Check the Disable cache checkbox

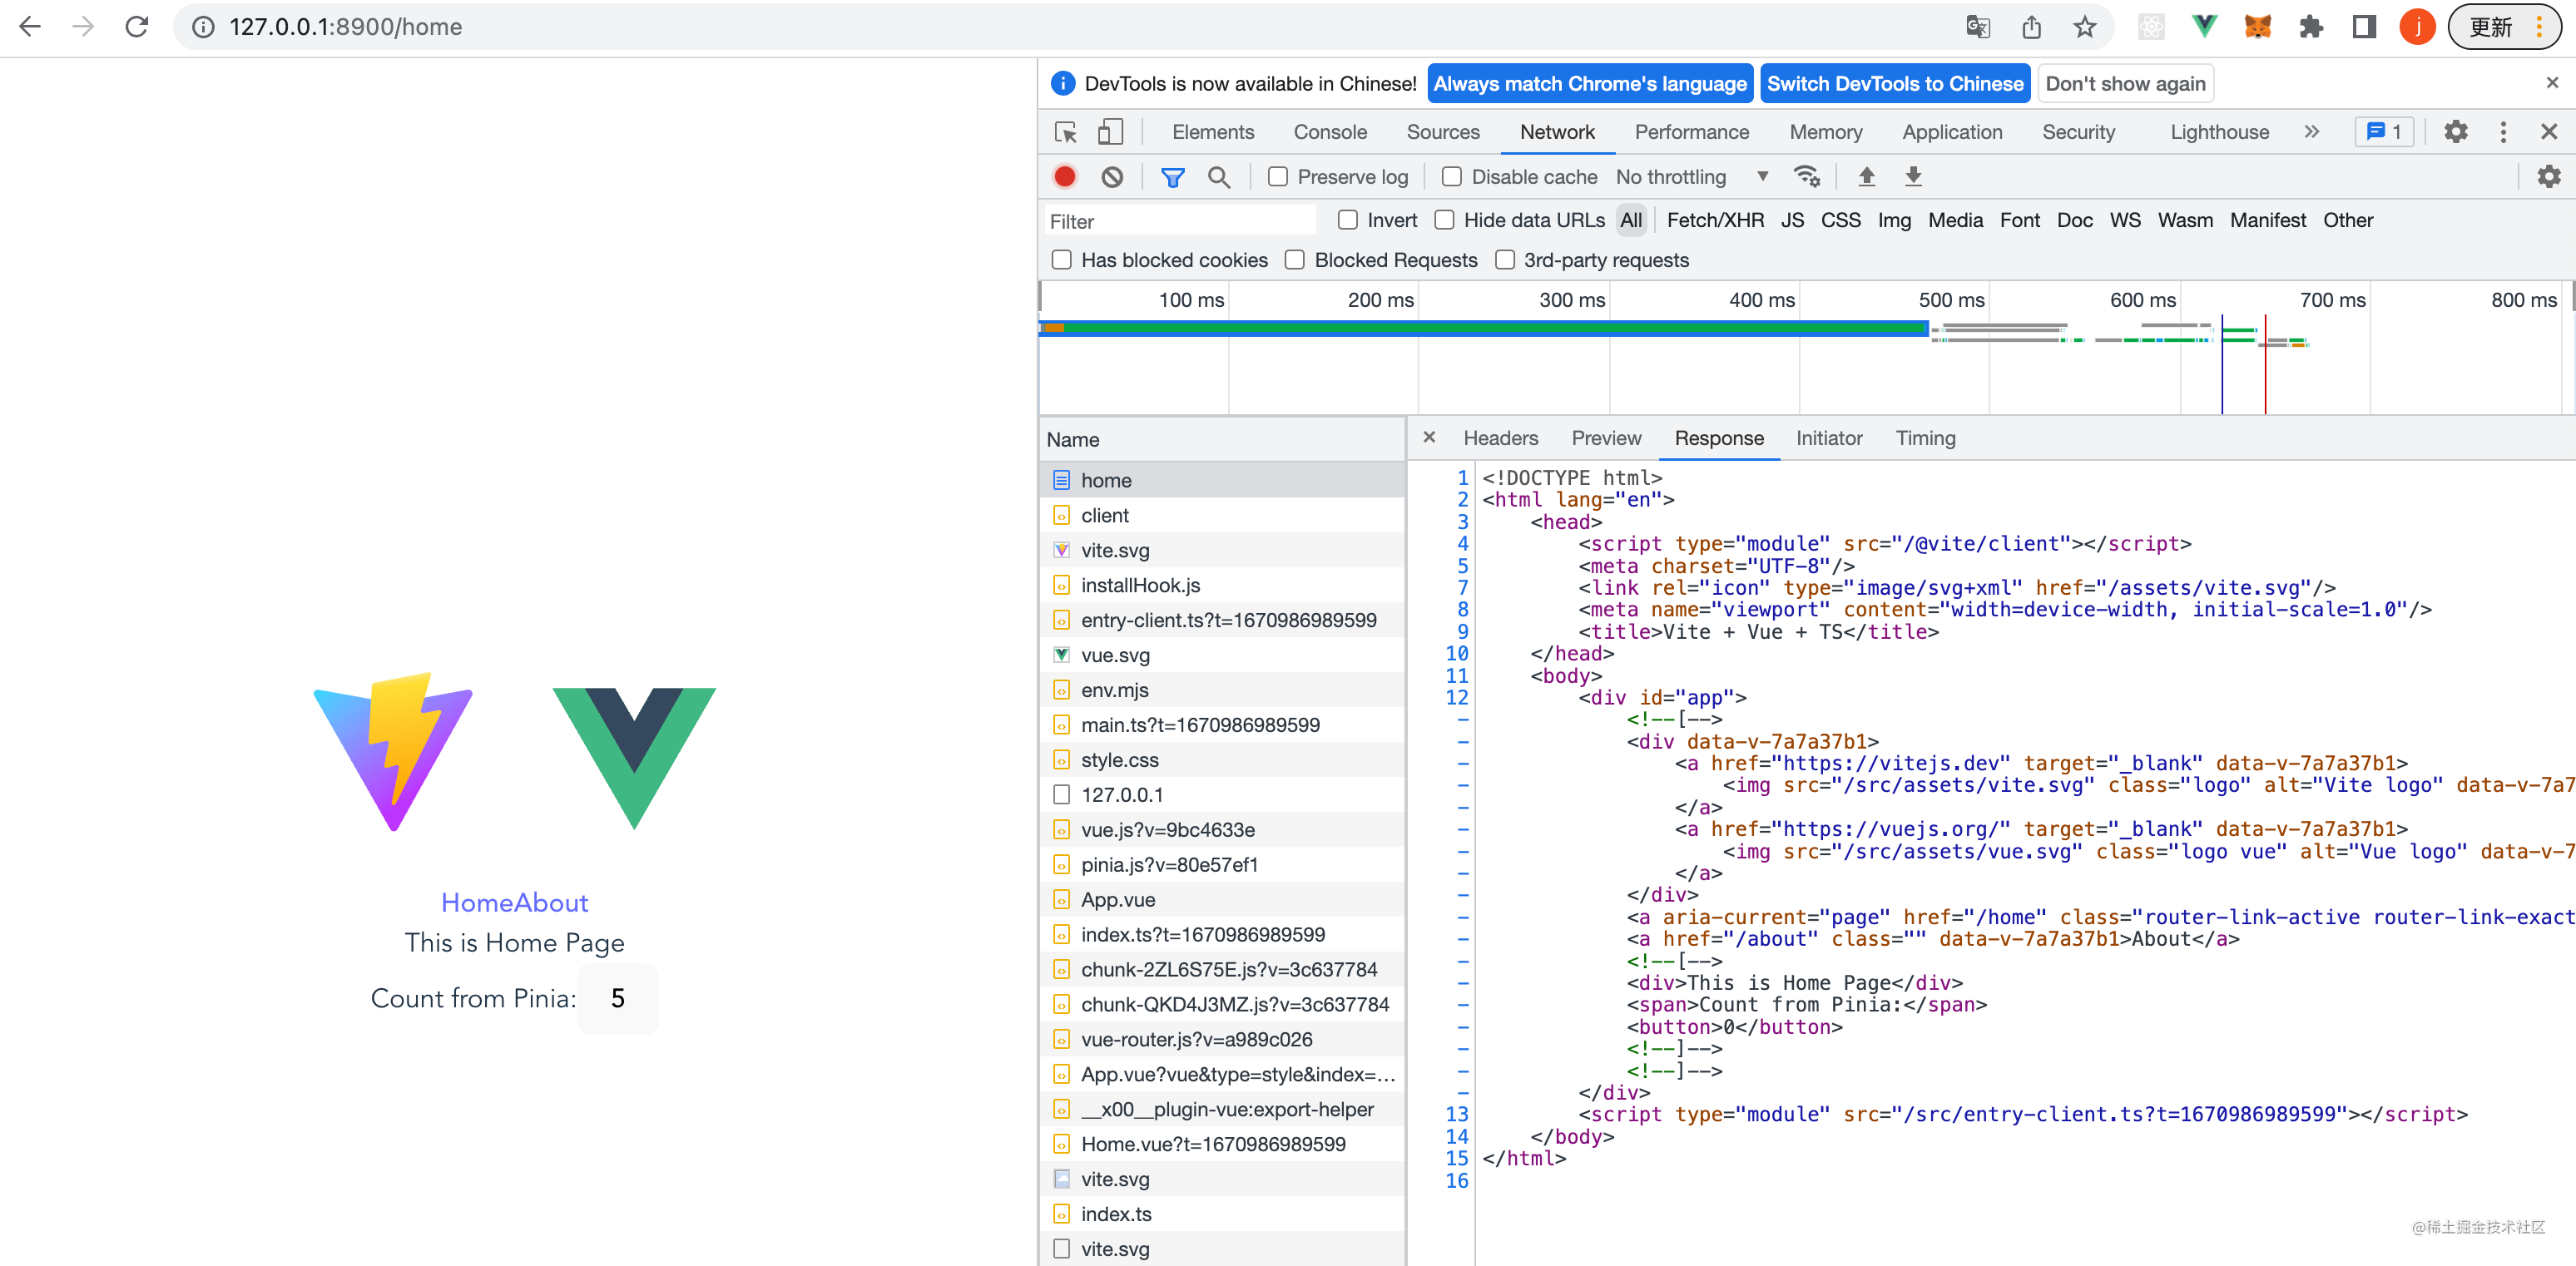1452,177
